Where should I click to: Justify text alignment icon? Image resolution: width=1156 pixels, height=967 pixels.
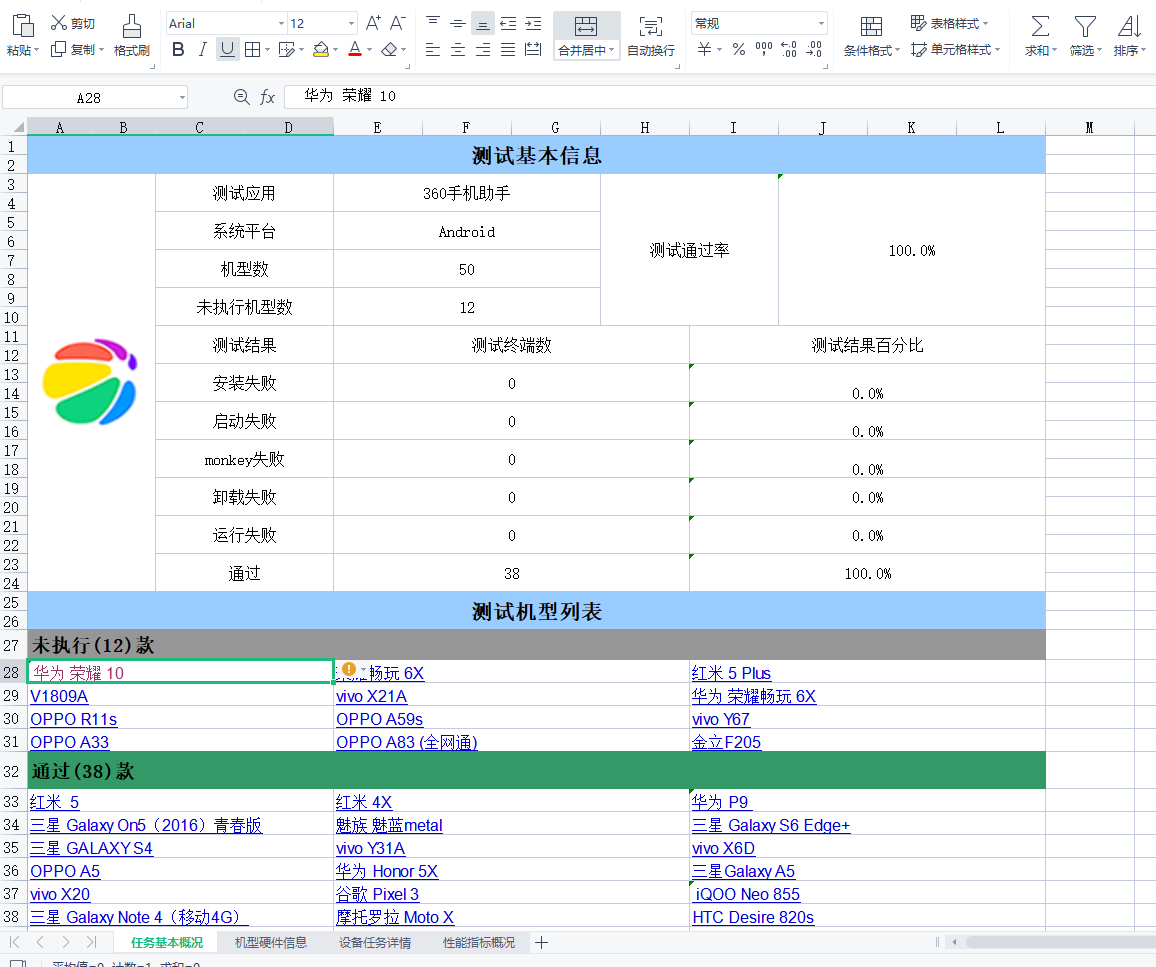click(x=508, y=49)
